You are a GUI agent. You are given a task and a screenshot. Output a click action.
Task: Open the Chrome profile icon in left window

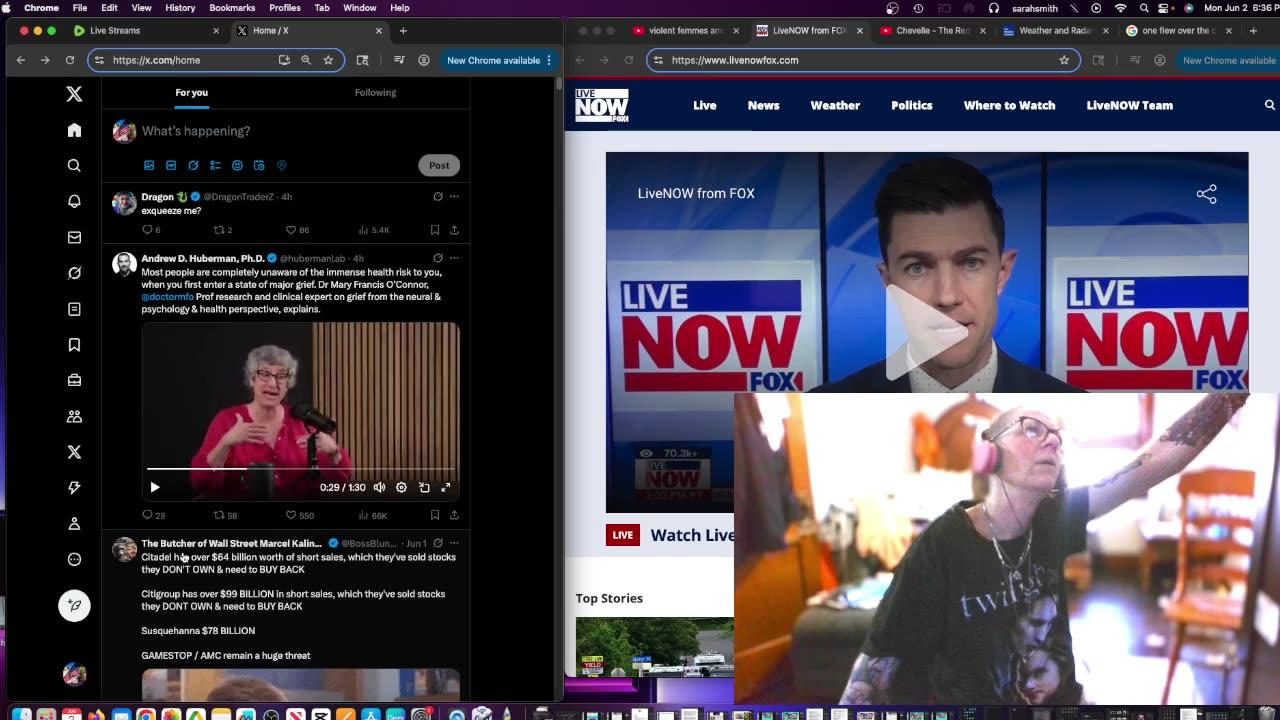pyautogui.click(x=424, y=60)
